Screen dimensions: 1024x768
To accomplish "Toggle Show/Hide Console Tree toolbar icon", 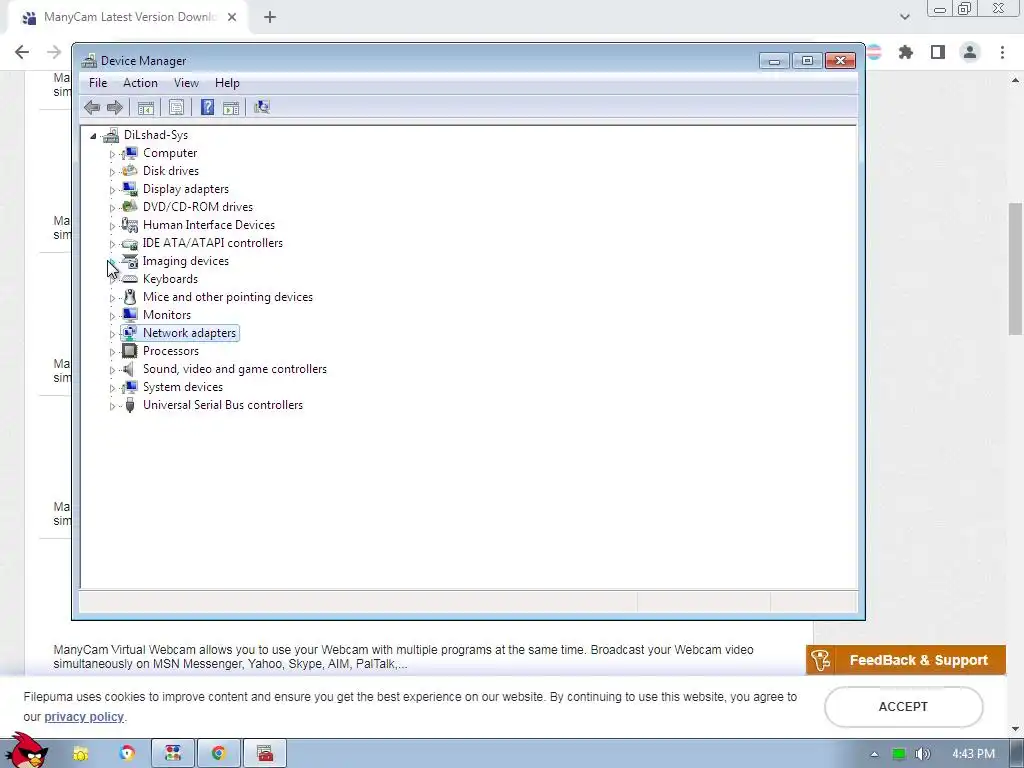I will pyautogui.click(x=146, y=108).
